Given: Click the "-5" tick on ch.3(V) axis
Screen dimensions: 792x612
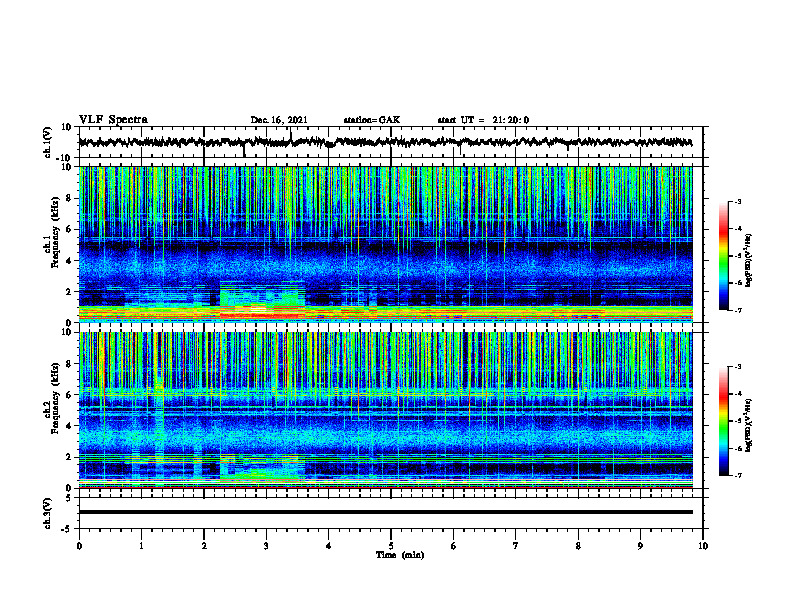Looking at the screenshot, I should point(68,529).
